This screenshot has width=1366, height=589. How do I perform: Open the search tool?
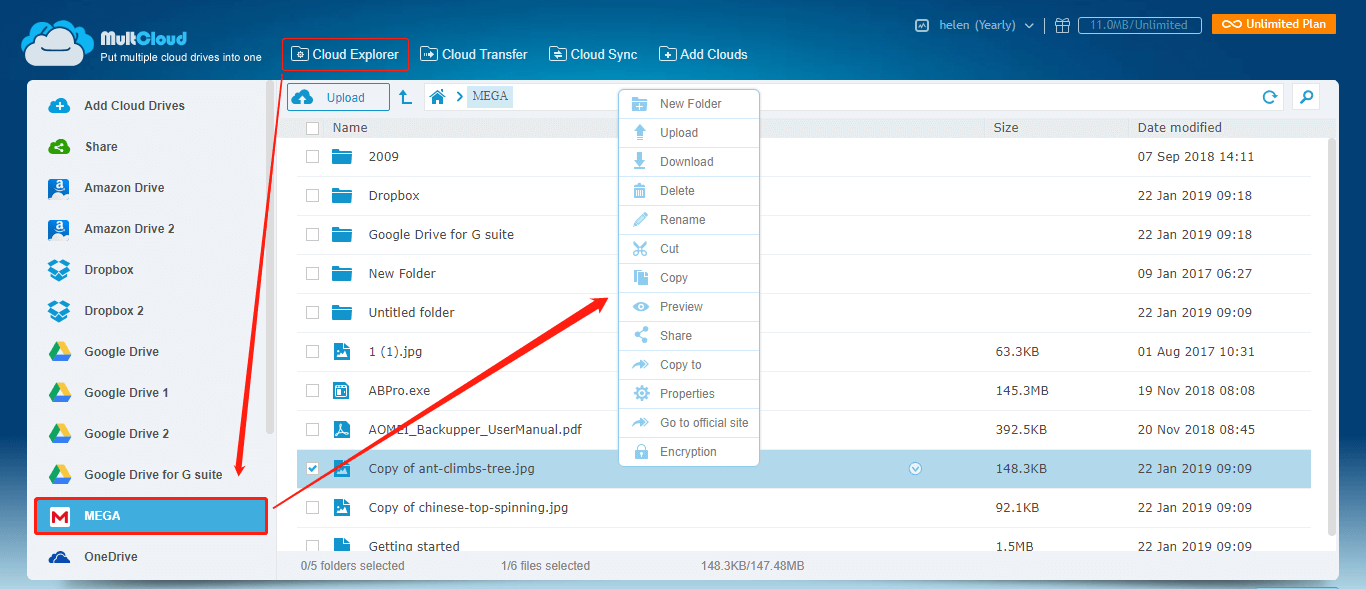[x=1306, y=97]
